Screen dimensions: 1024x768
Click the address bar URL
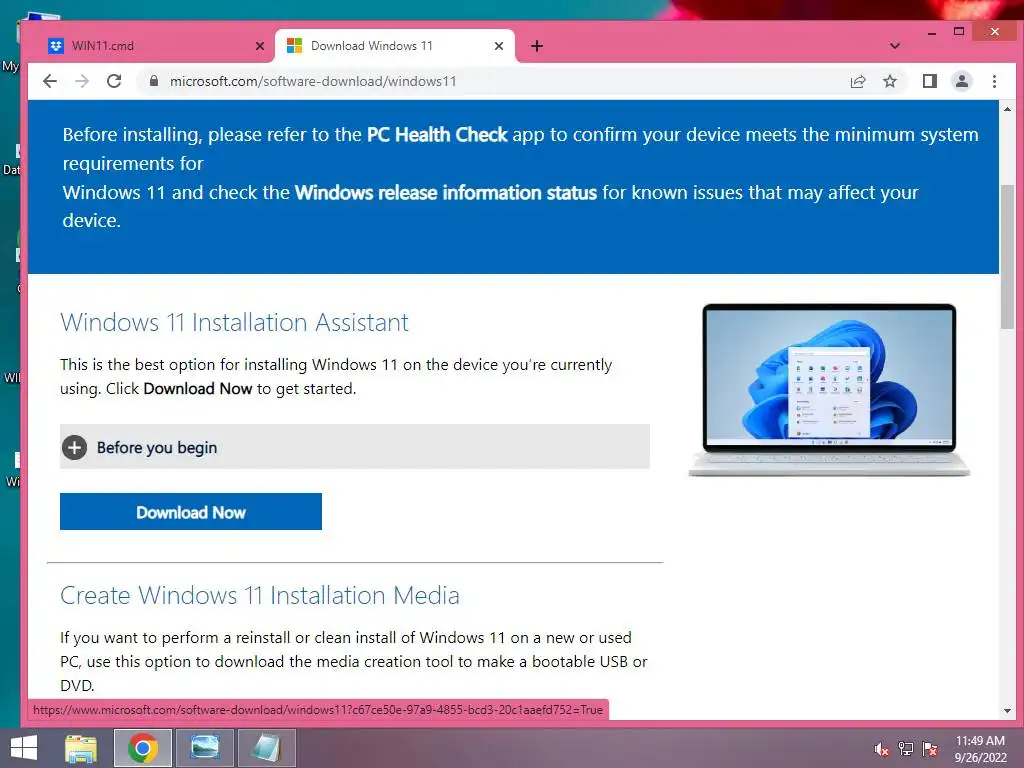pyautogui.click(x=313, y=81)
